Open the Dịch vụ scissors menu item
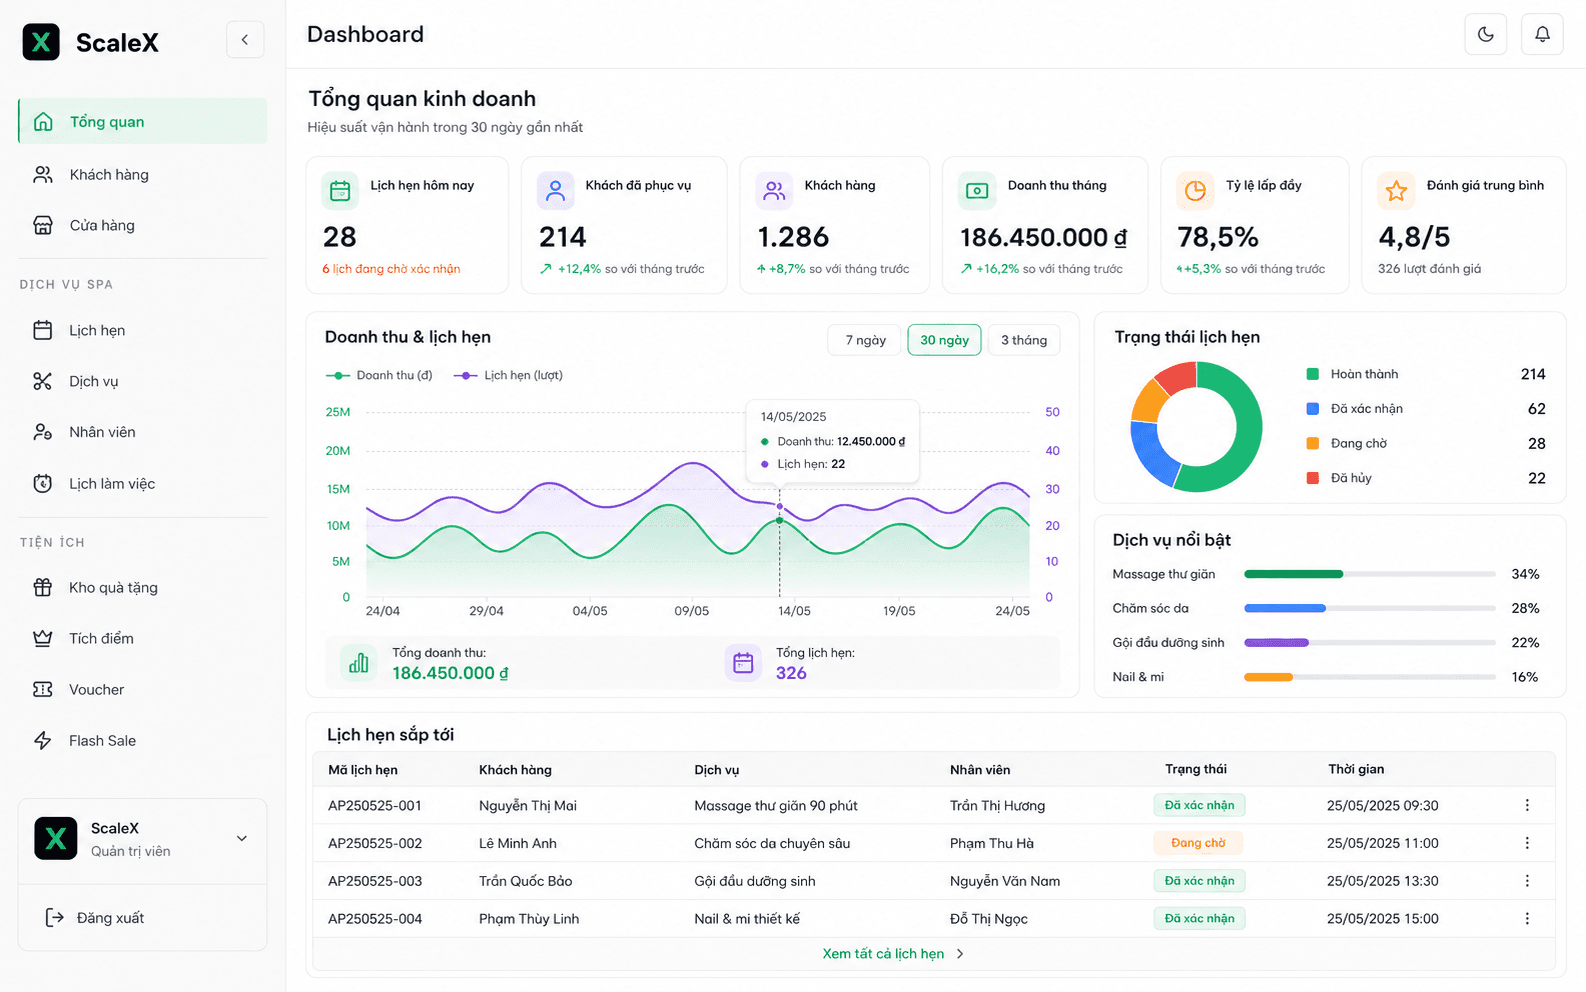This screenshot has height=992, width=1586. tap(143, 381)
